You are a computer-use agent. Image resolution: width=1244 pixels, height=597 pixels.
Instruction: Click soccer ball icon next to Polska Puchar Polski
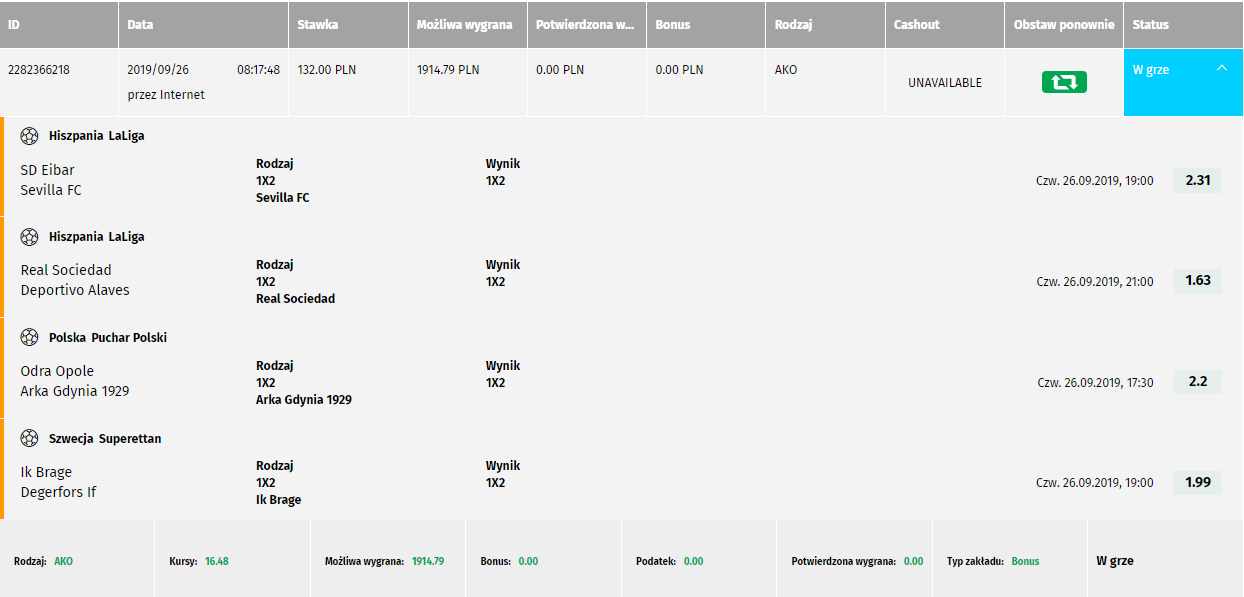[x=29, y=337]
